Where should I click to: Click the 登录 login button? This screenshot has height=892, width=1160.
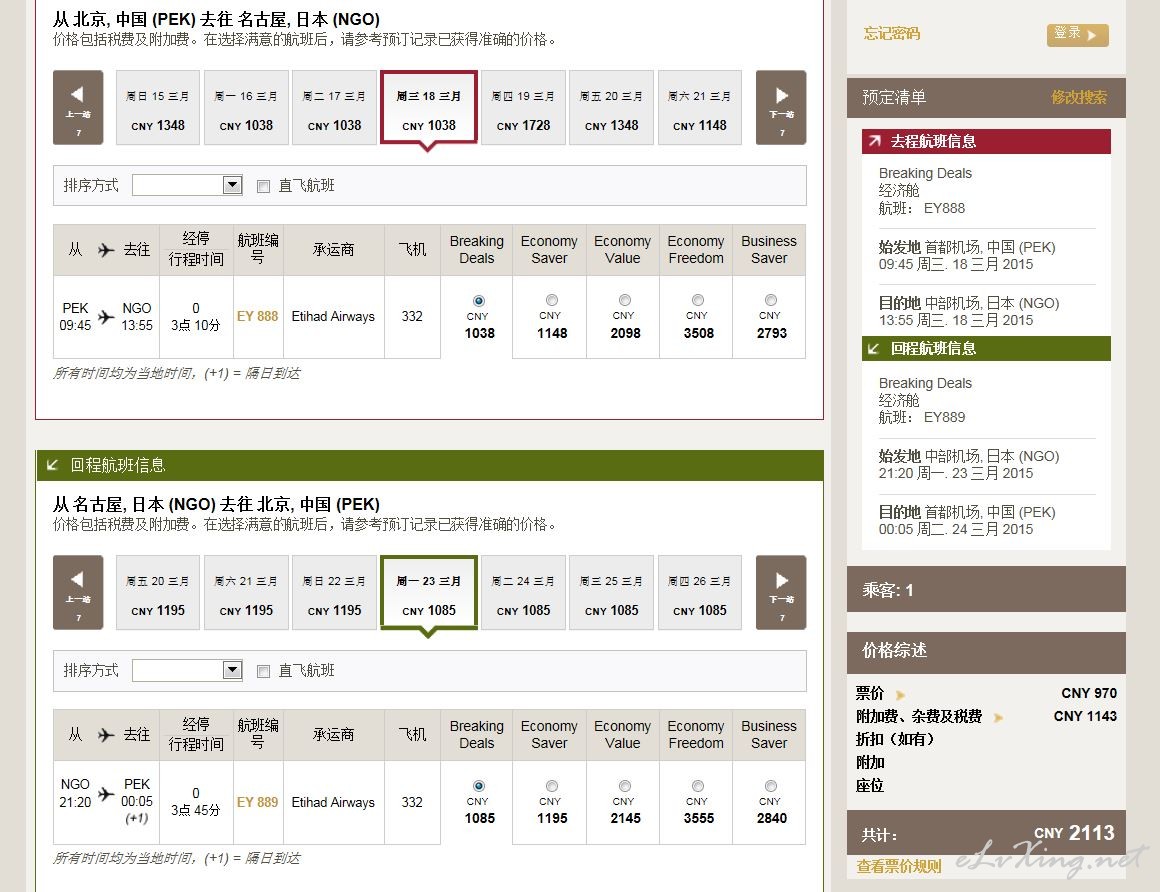1077,34
